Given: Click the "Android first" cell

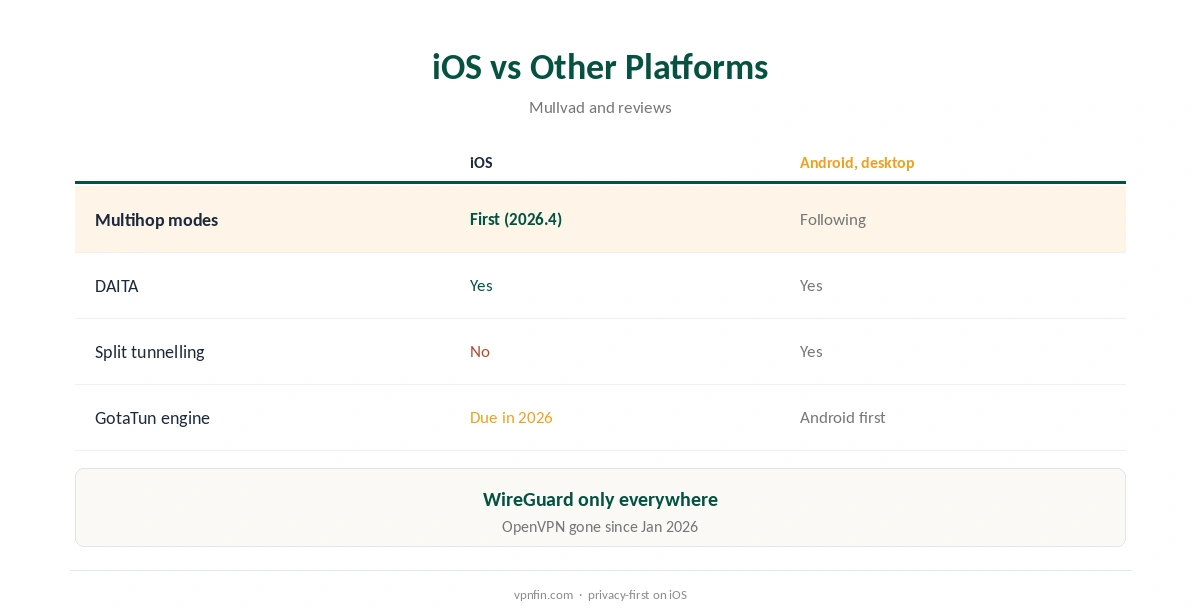Looking at the screenshot, I should pos(843,417).
